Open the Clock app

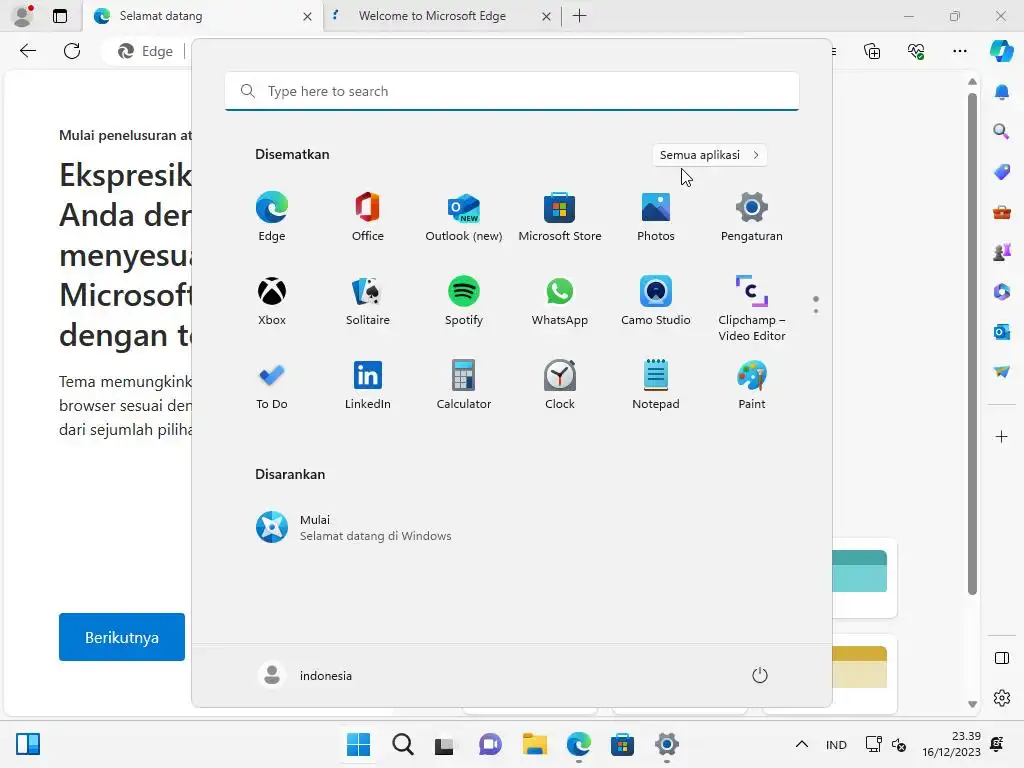click(x=560, y=385)
